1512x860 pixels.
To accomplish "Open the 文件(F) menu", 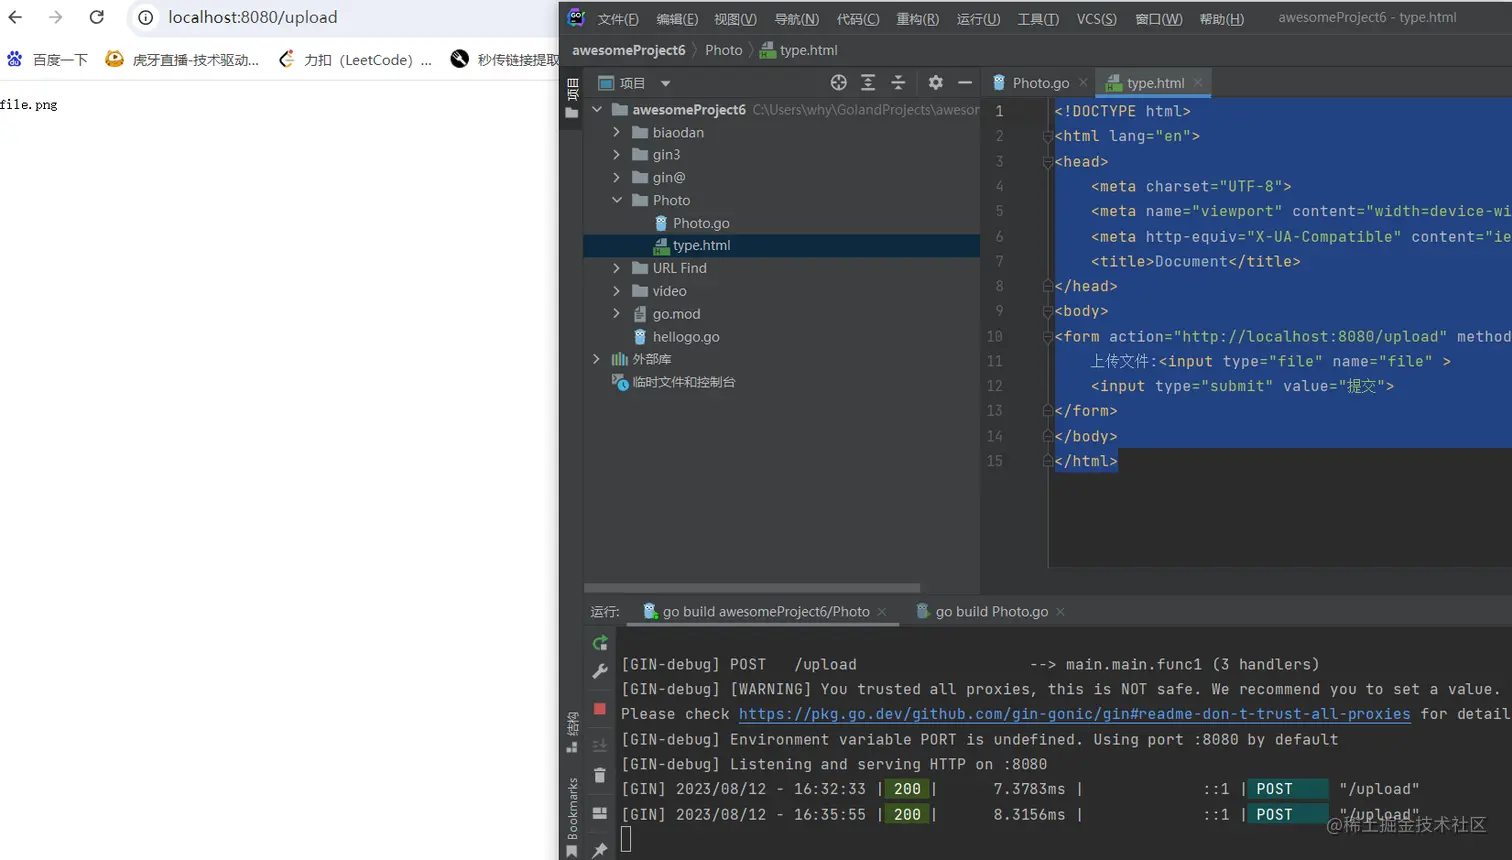I will (x=618, y=19).
